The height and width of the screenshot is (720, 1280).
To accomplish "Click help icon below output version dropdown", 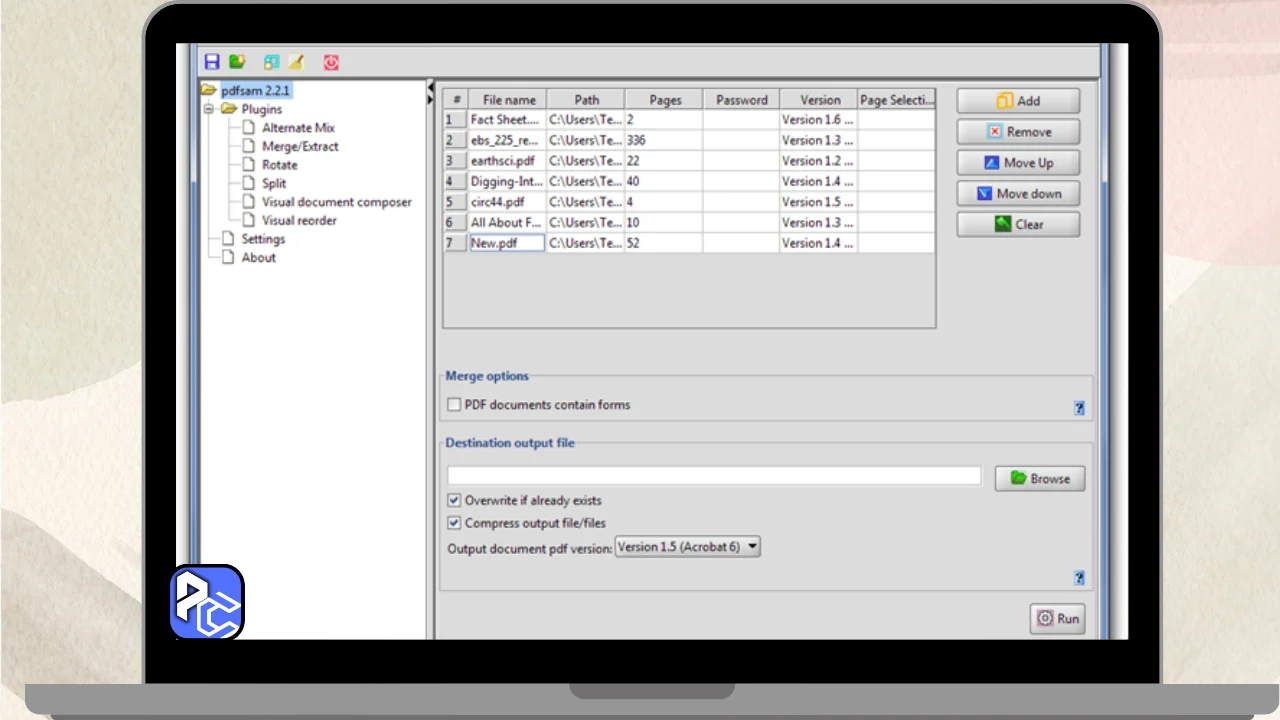I will (x=1079, y=578).
